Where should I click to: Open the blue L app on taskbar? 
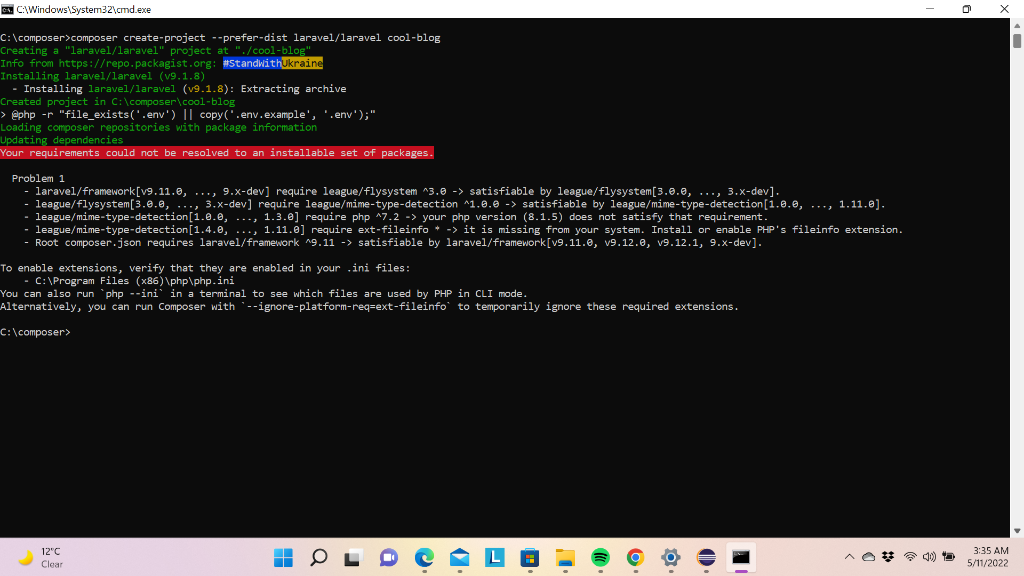(494, 558)
